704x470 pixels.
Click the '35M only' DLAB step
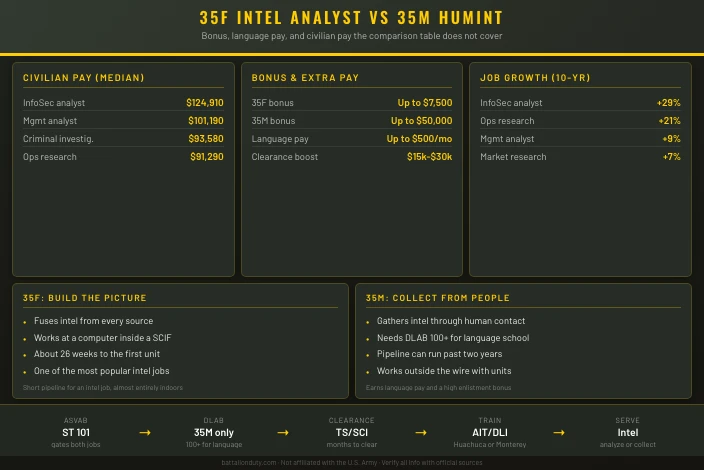[214, 433]
